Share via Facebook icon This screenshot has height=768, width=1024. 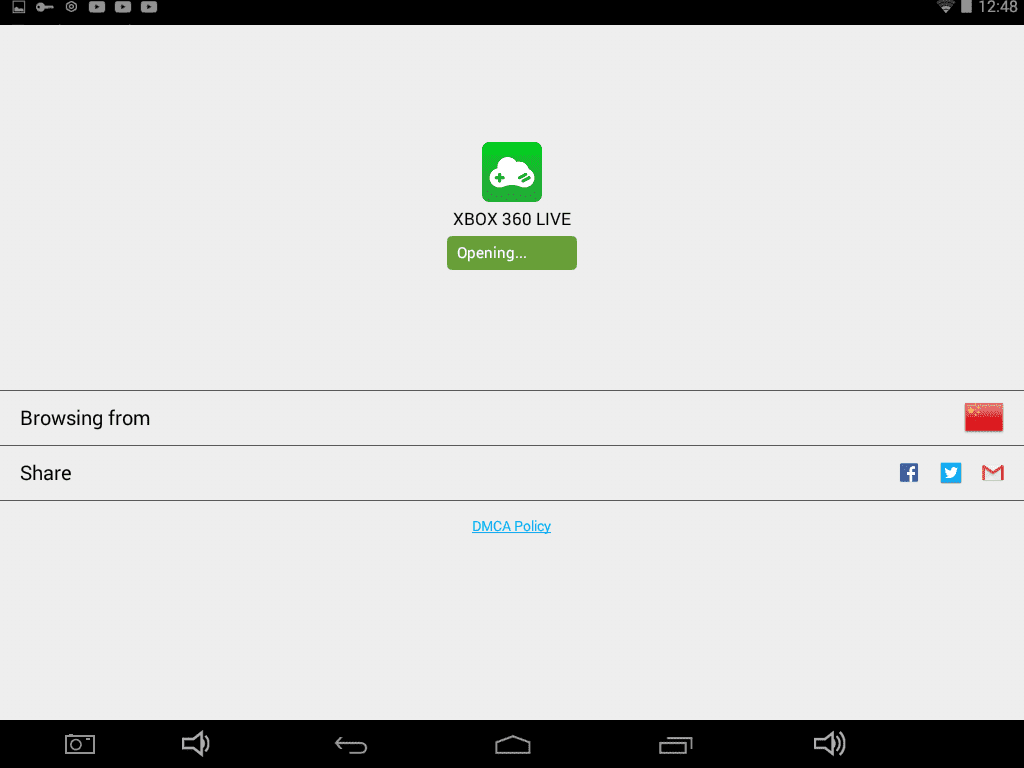click(x=908, y=472)
